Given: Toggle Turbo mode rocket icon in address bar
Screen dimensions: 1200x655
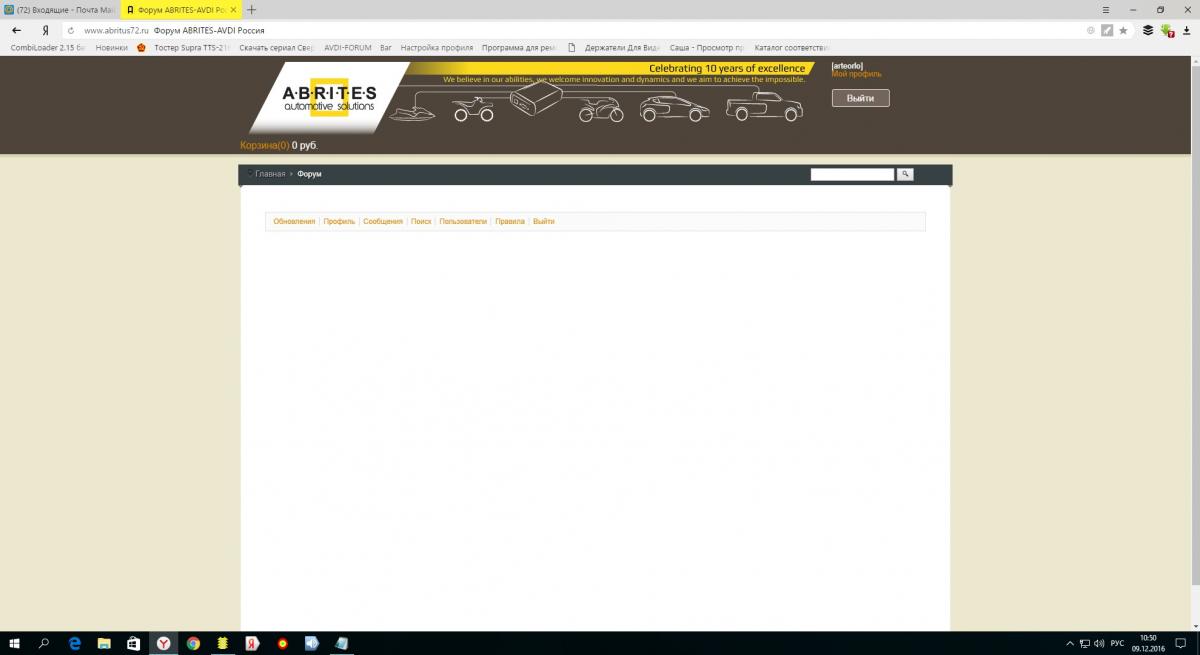Looking at the screenshot, I should pyautogui.click(x=1107, y=30).
